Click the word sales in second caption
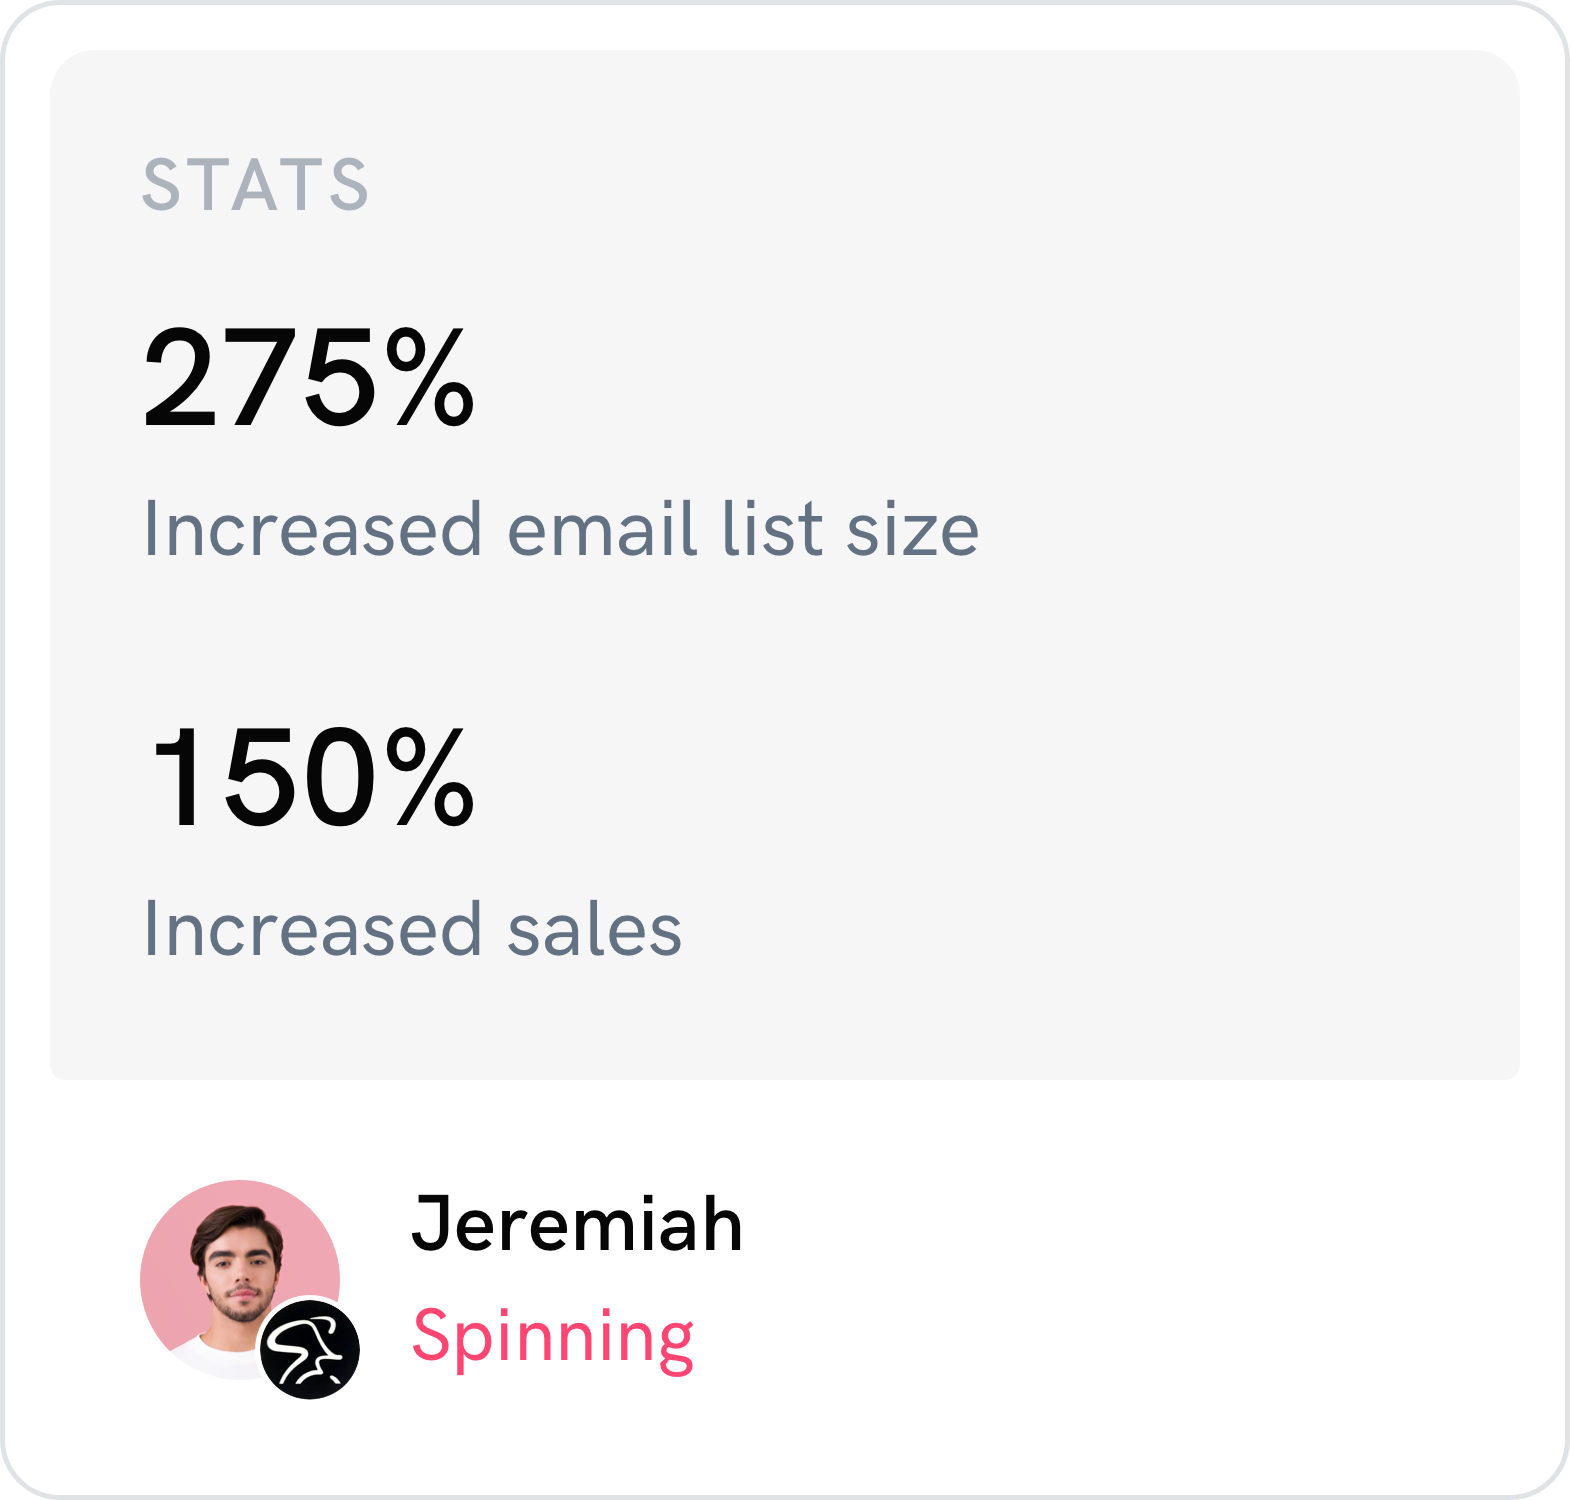 (595, 928)
